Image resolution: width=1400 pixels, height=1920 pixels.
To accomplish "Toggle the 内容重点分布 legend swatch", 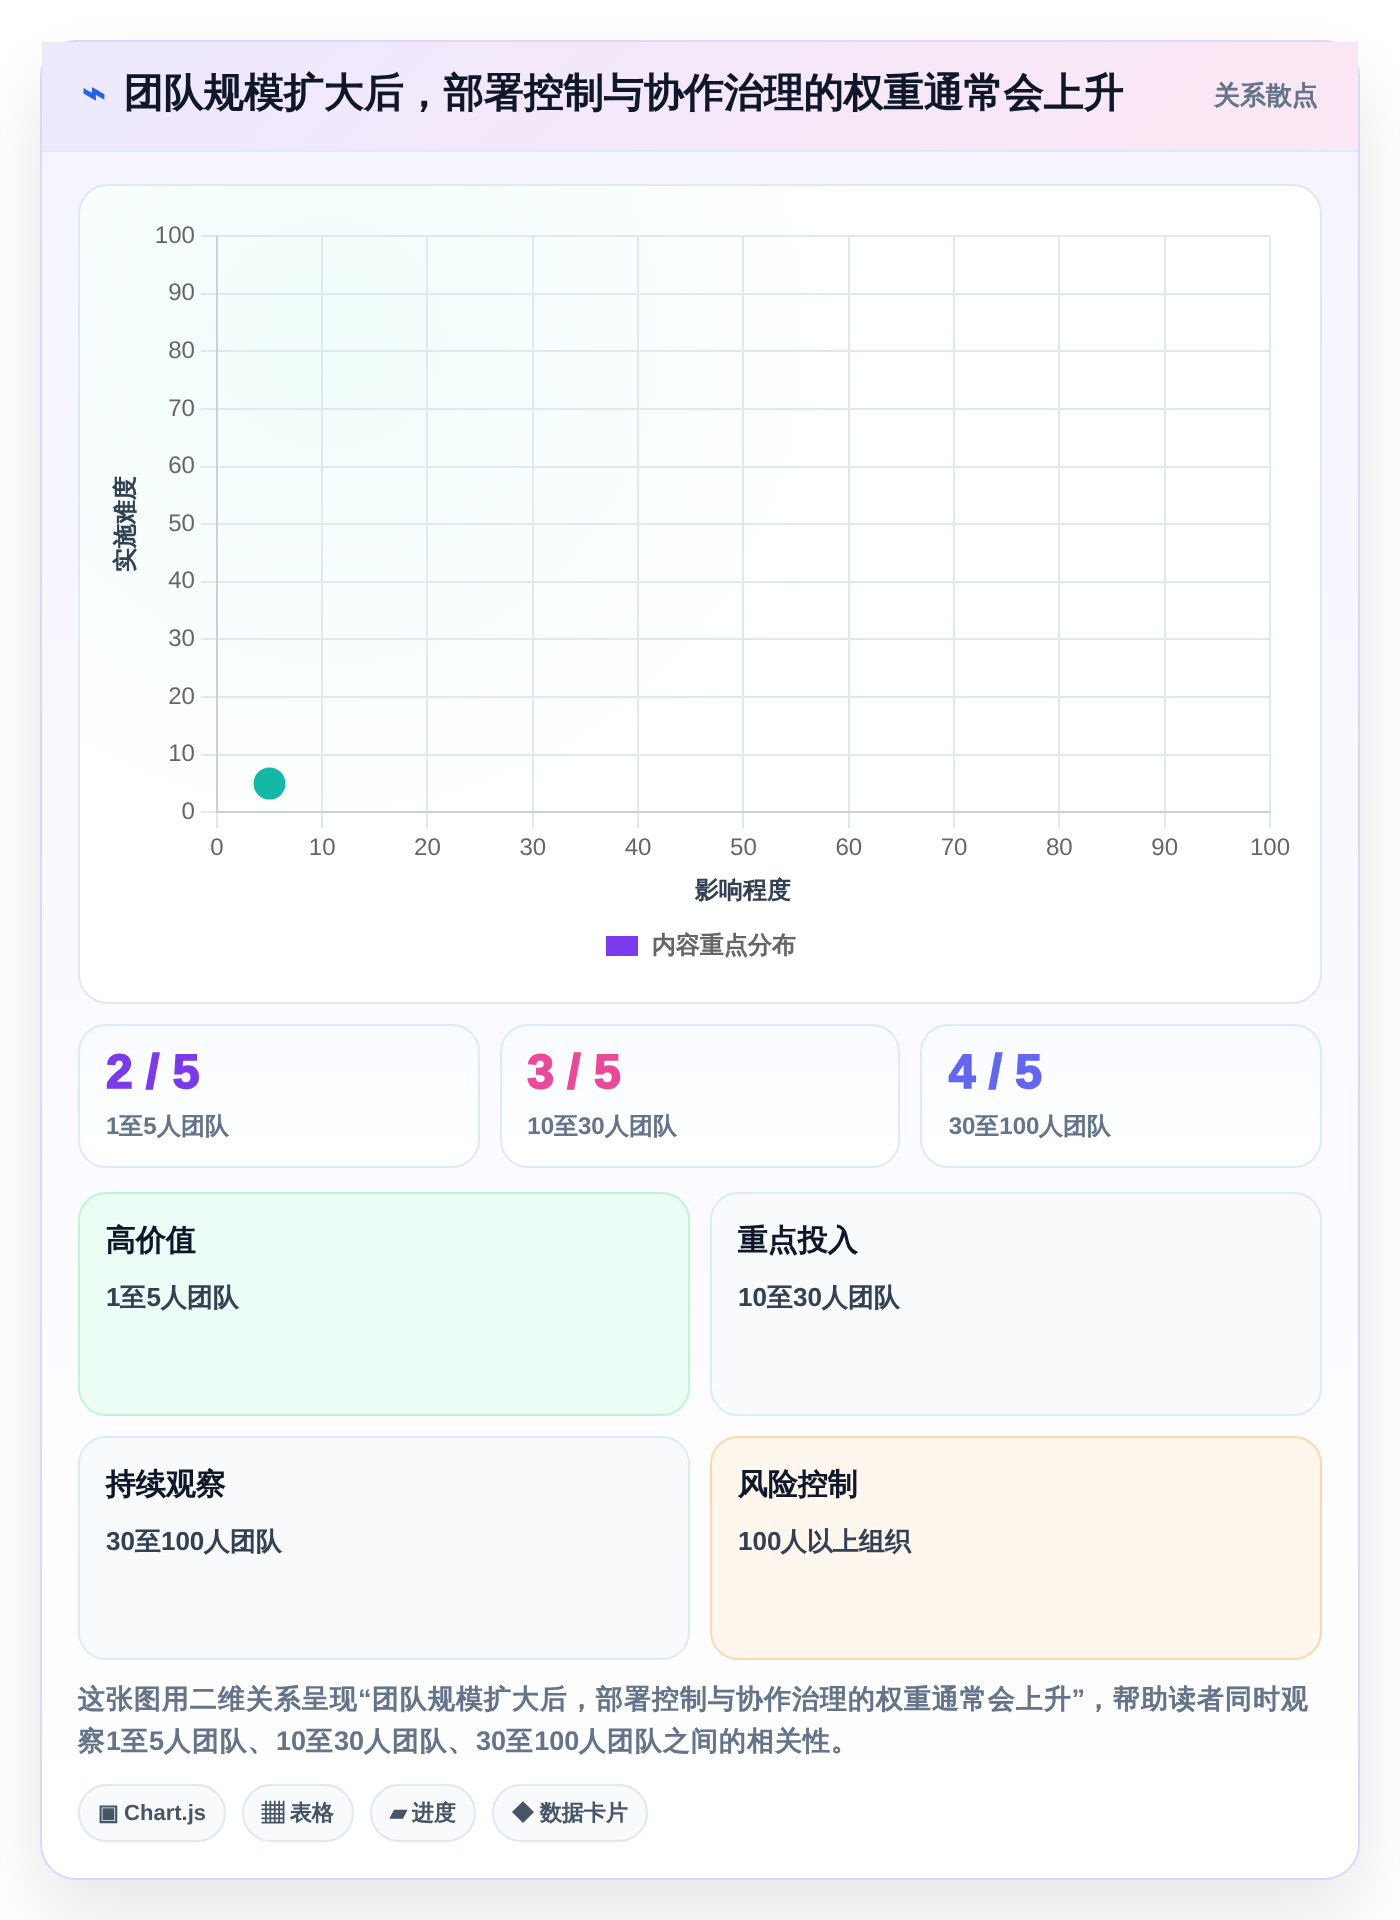I will point(621,946).
